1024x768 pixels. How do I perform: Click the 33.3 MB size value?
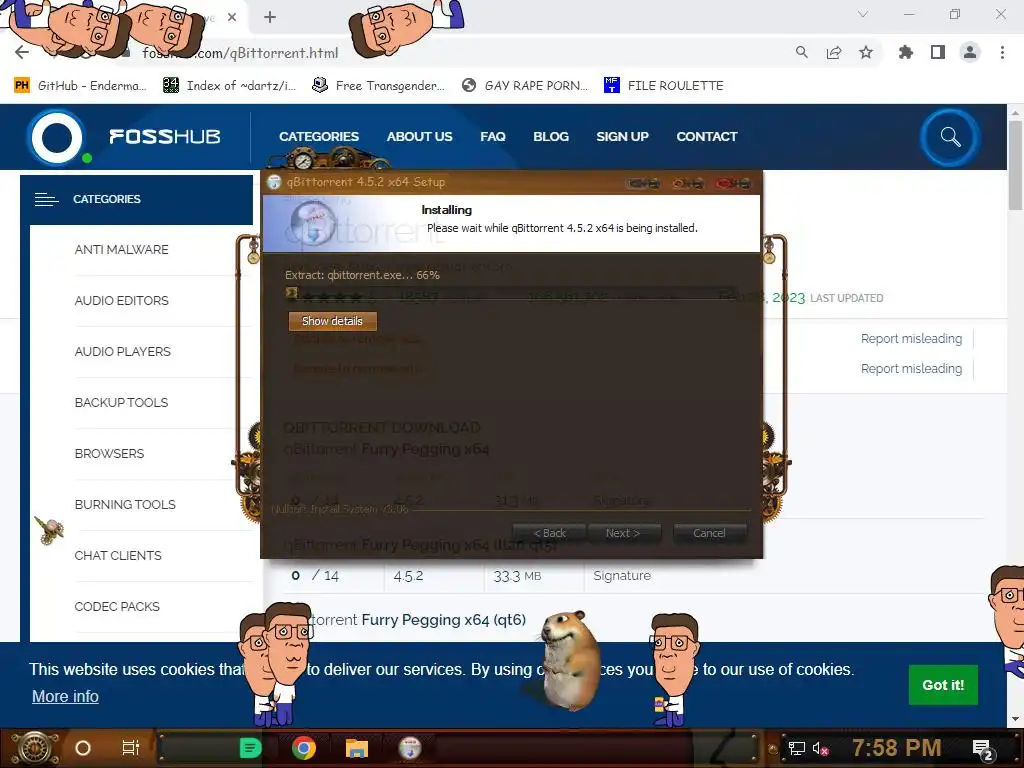(x=517, y=576)
